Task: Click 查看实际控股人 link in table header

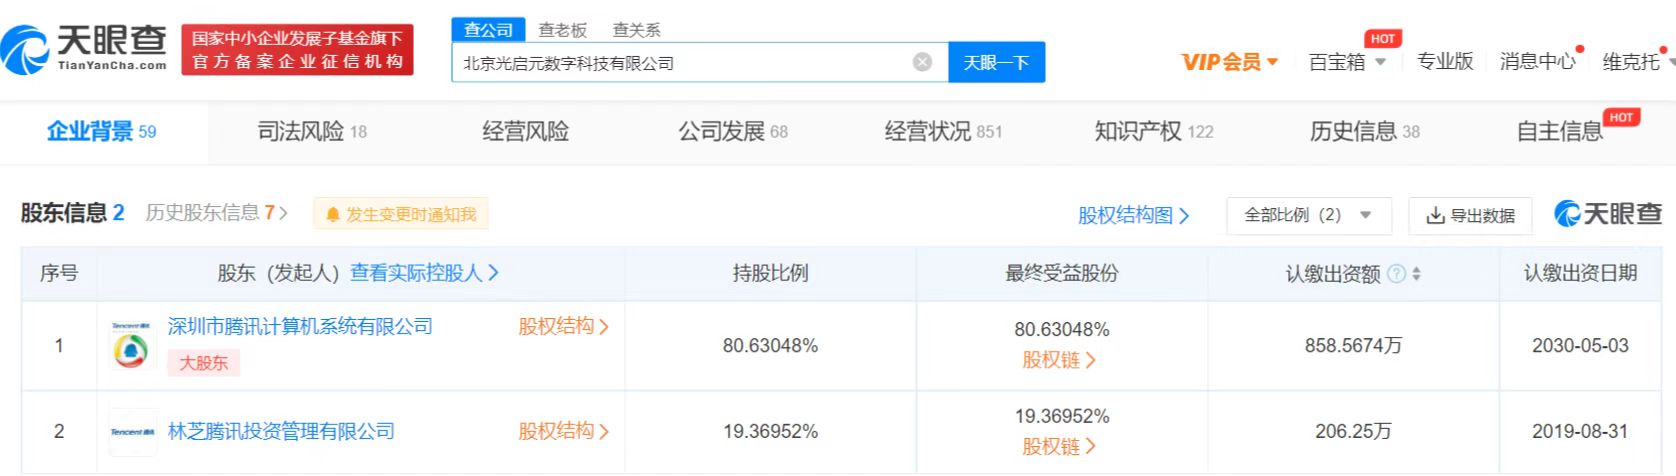Action: (x=424, y=273)
